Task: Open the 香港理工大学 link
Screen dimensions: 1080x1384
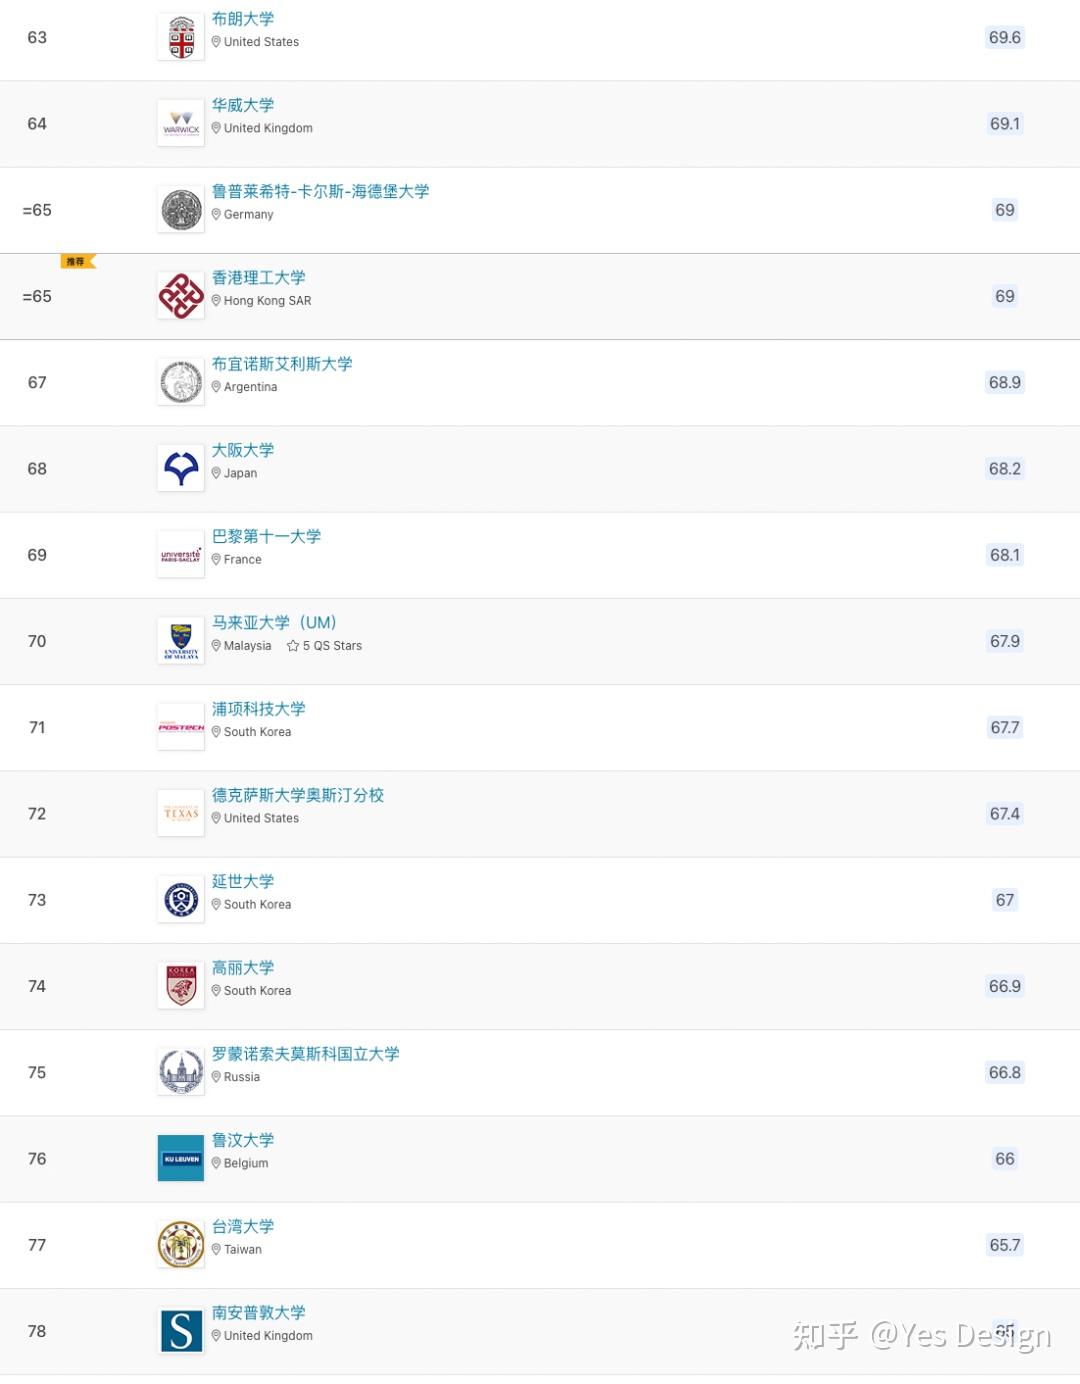Action: (259, 277)
